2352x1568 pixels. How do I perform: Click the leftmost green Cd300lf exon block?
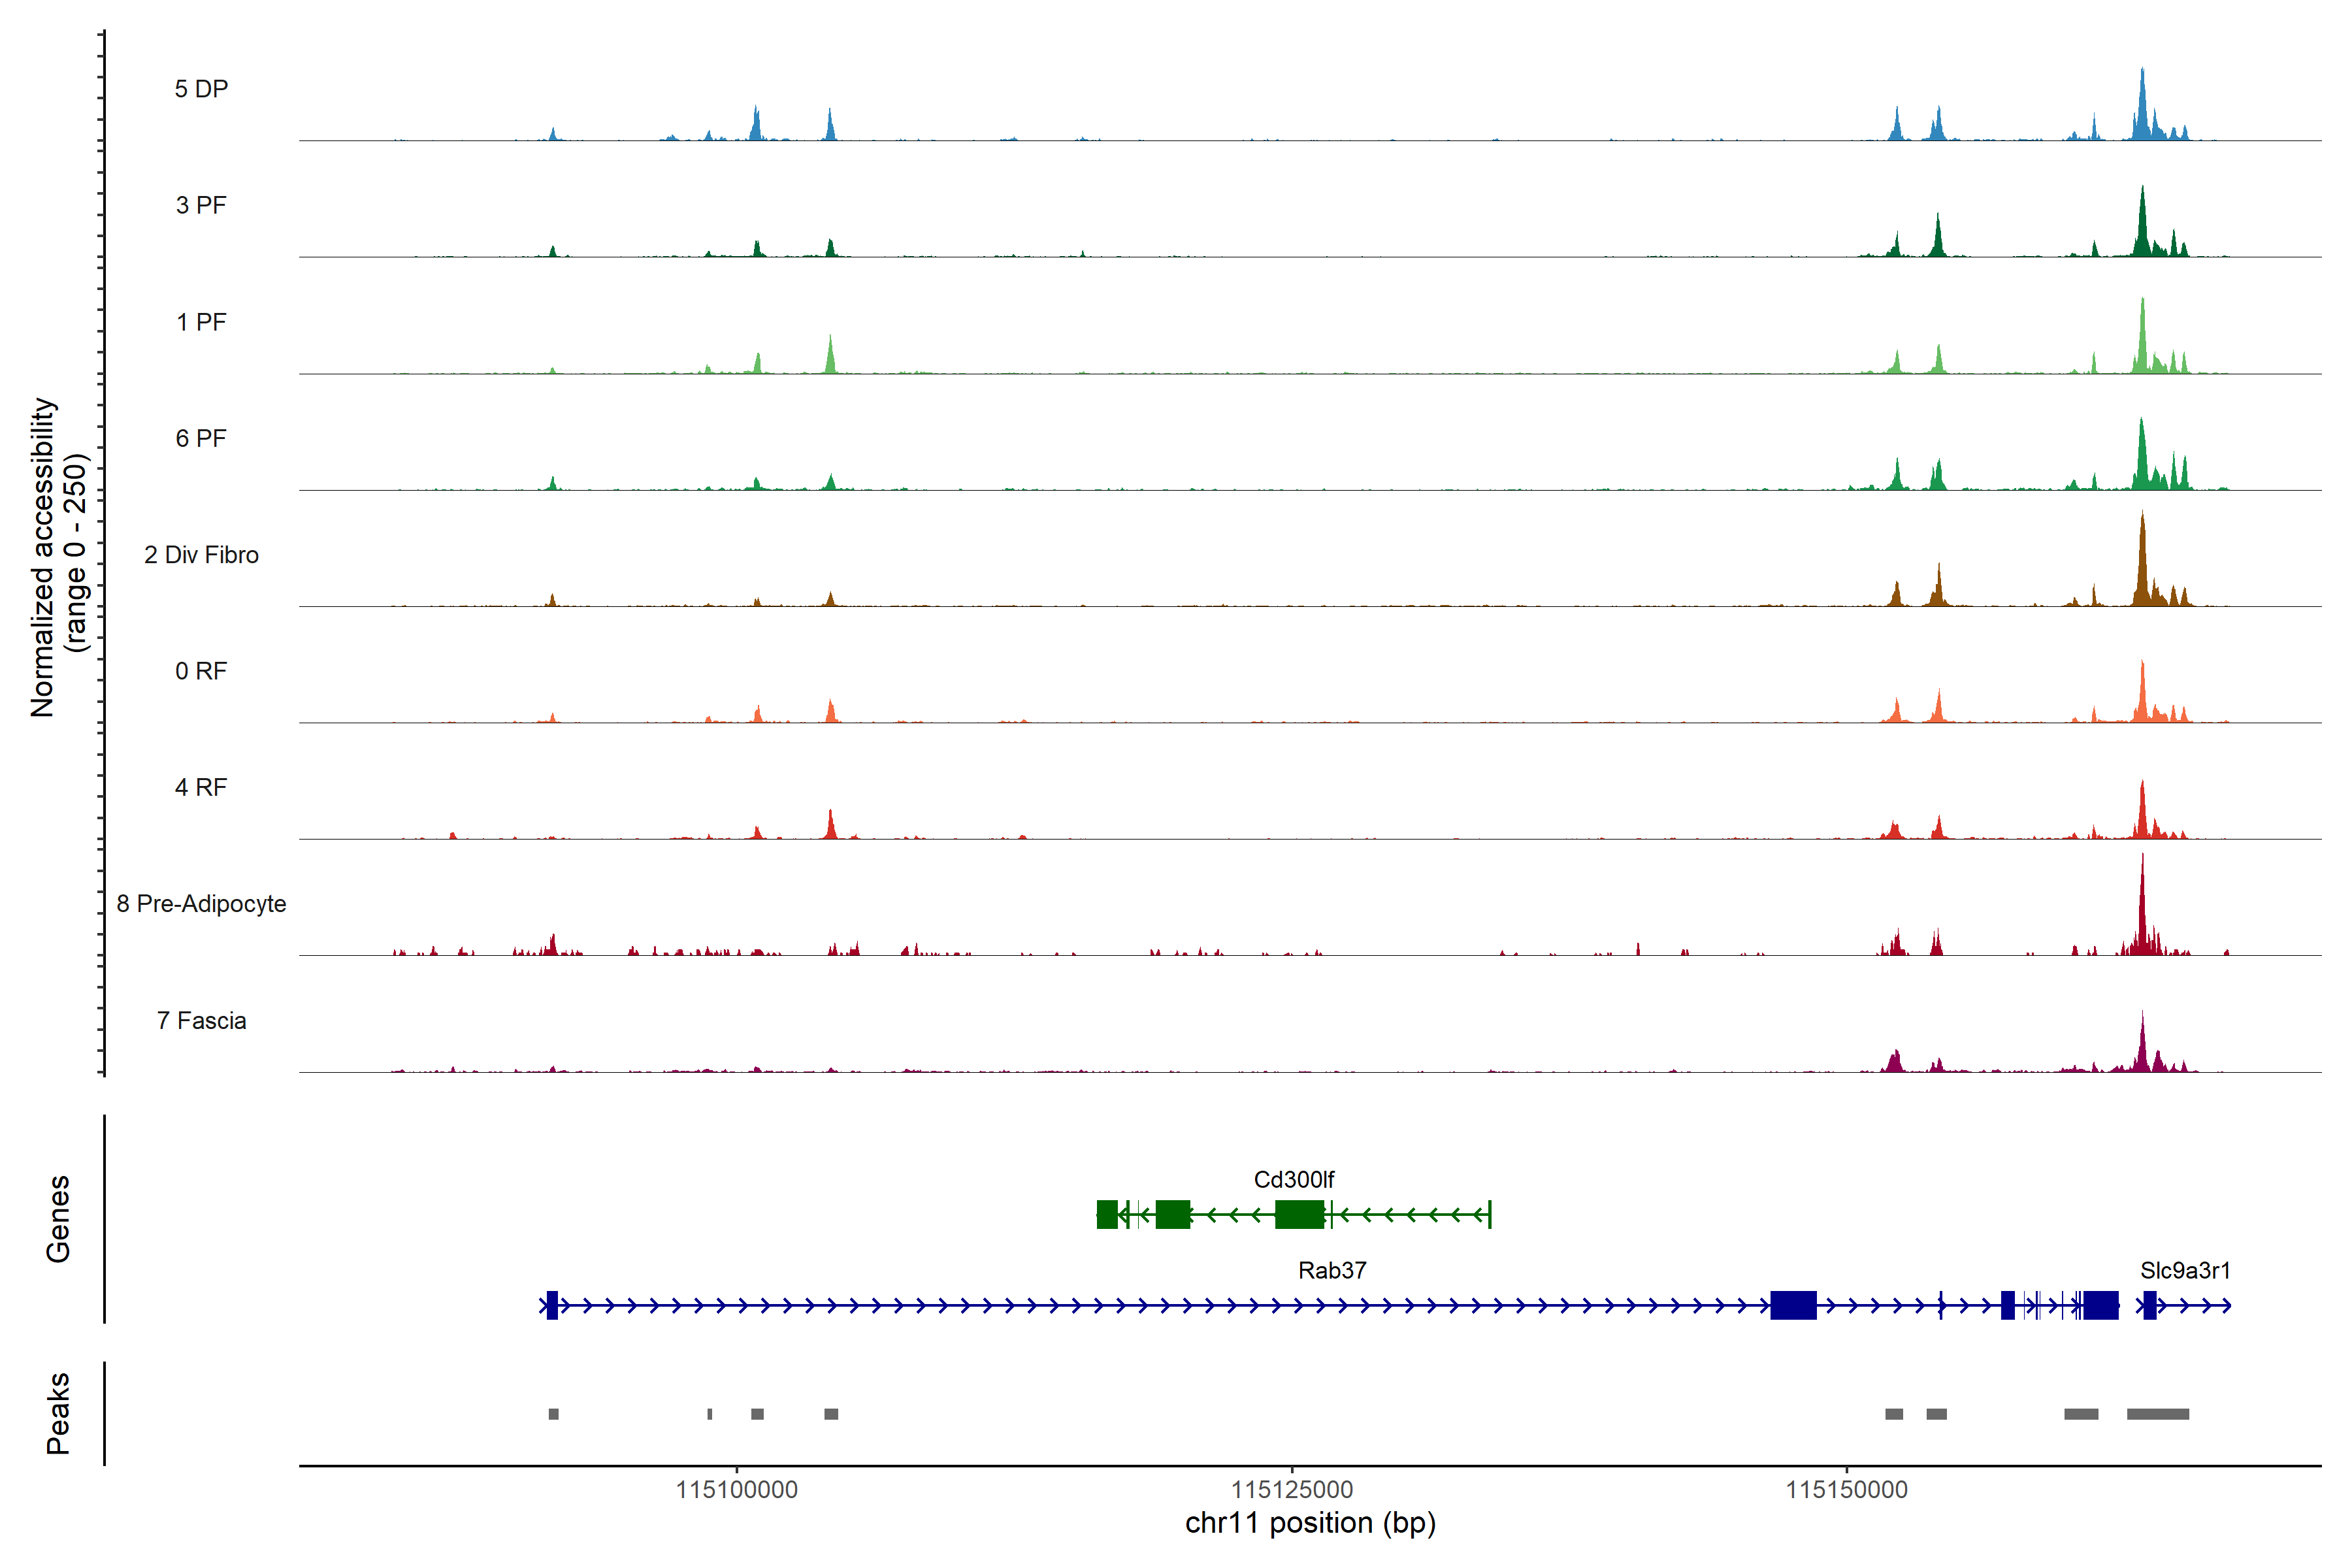point(1107,1215)
